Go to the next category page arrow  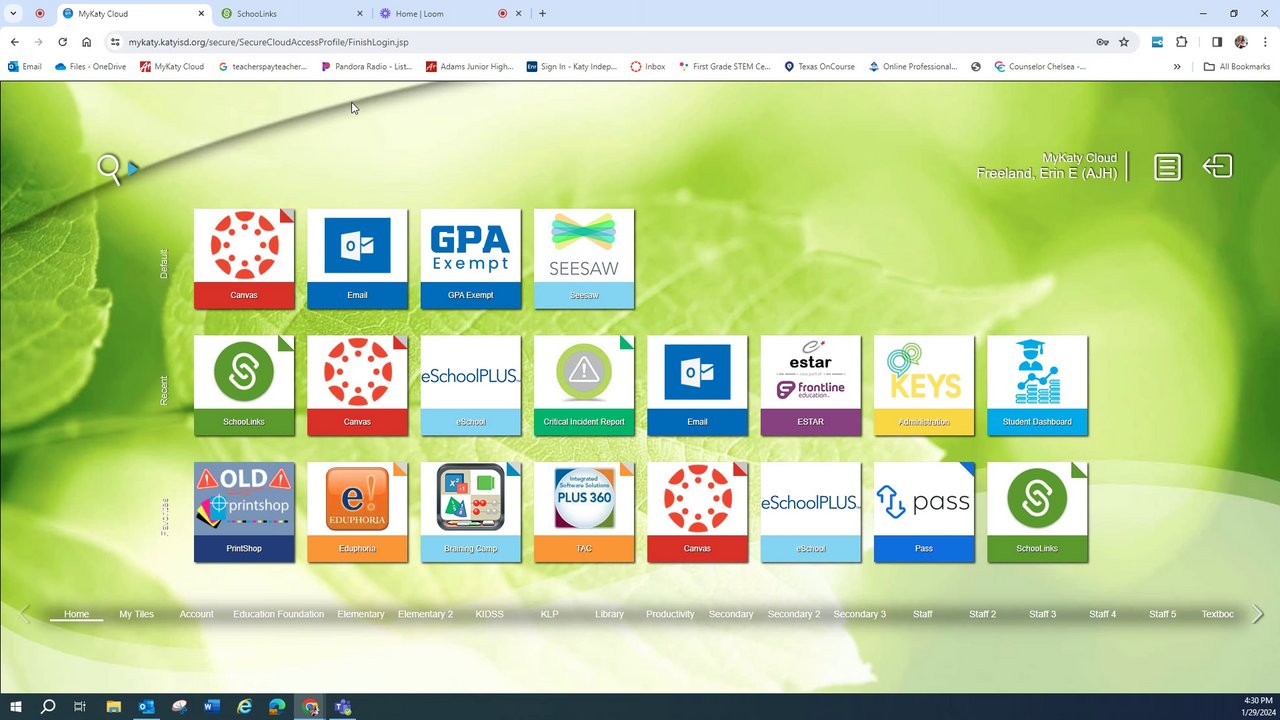pyautogui.click(x=1258, y=614)
